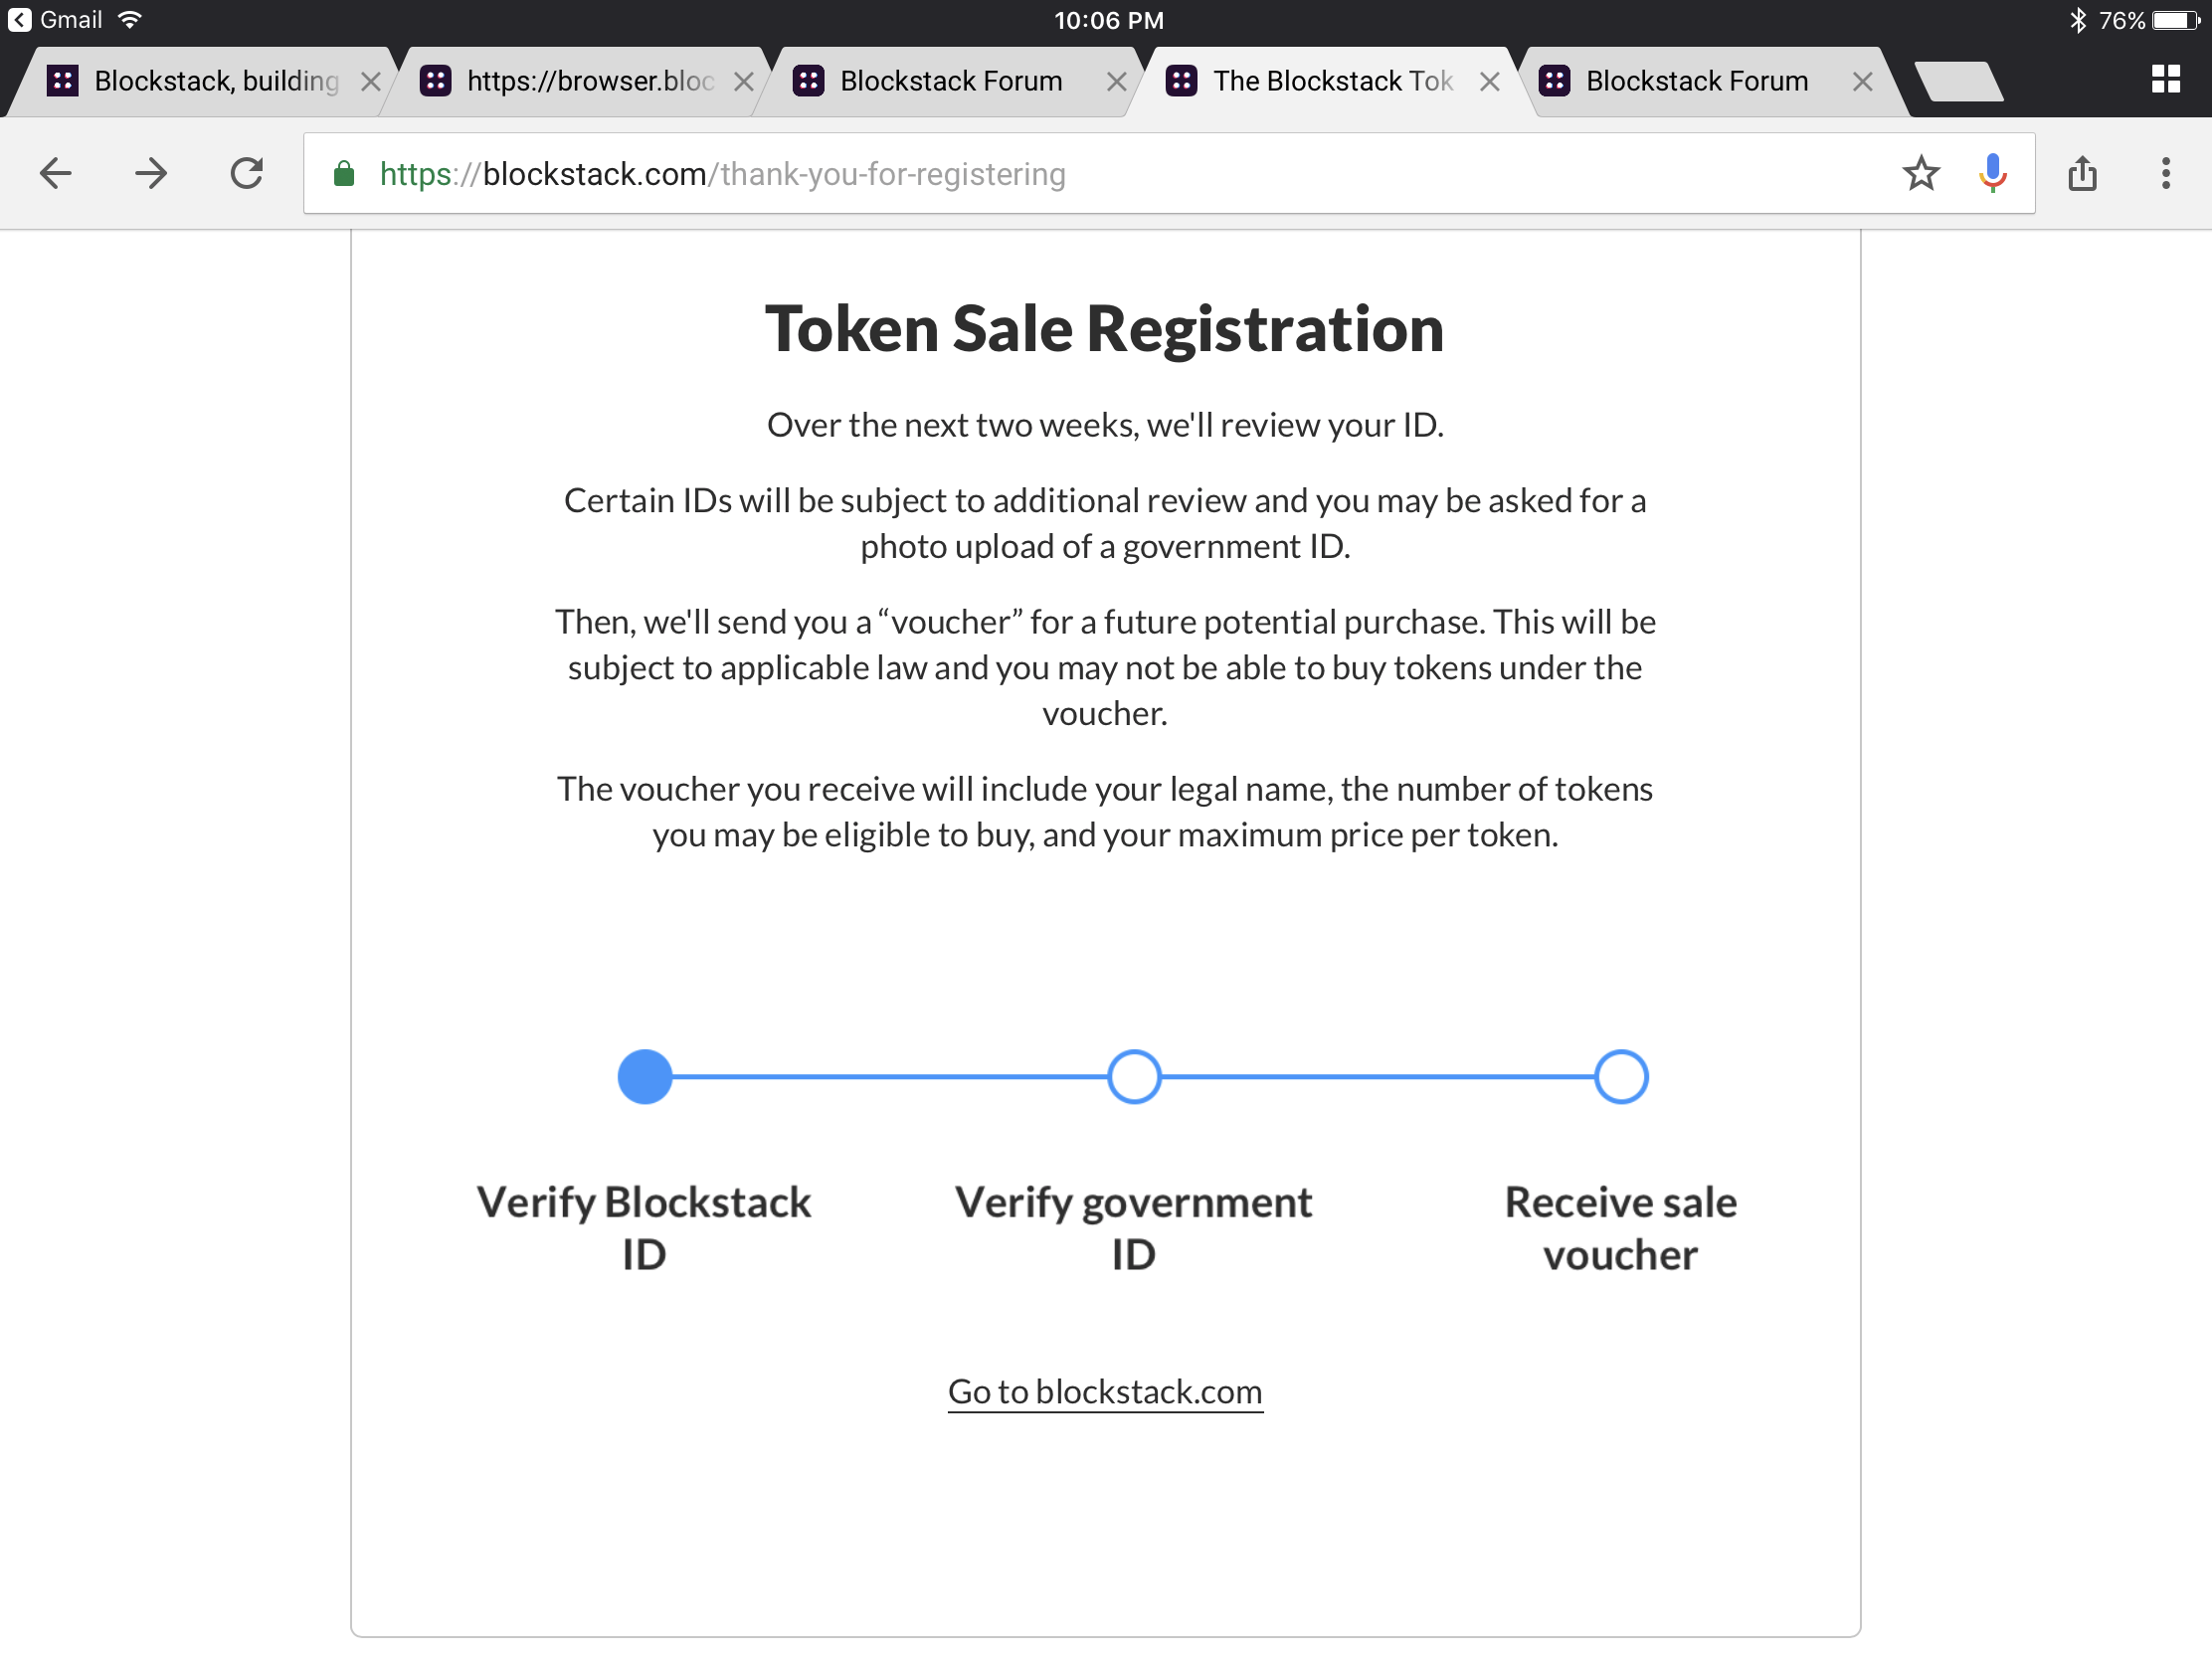The image size is (2212, 1659).
Task: Bookmark this page with the star icon
Action: point(1920,174)
